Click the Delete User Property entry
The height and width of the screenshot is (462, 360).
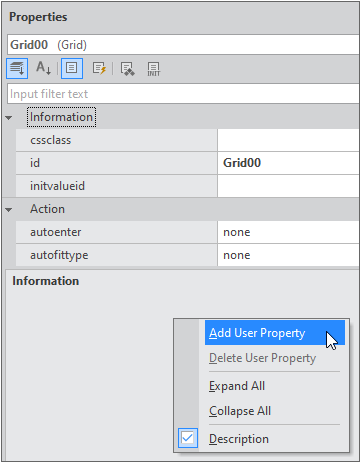pyautogui.click(x=262, y=358)
